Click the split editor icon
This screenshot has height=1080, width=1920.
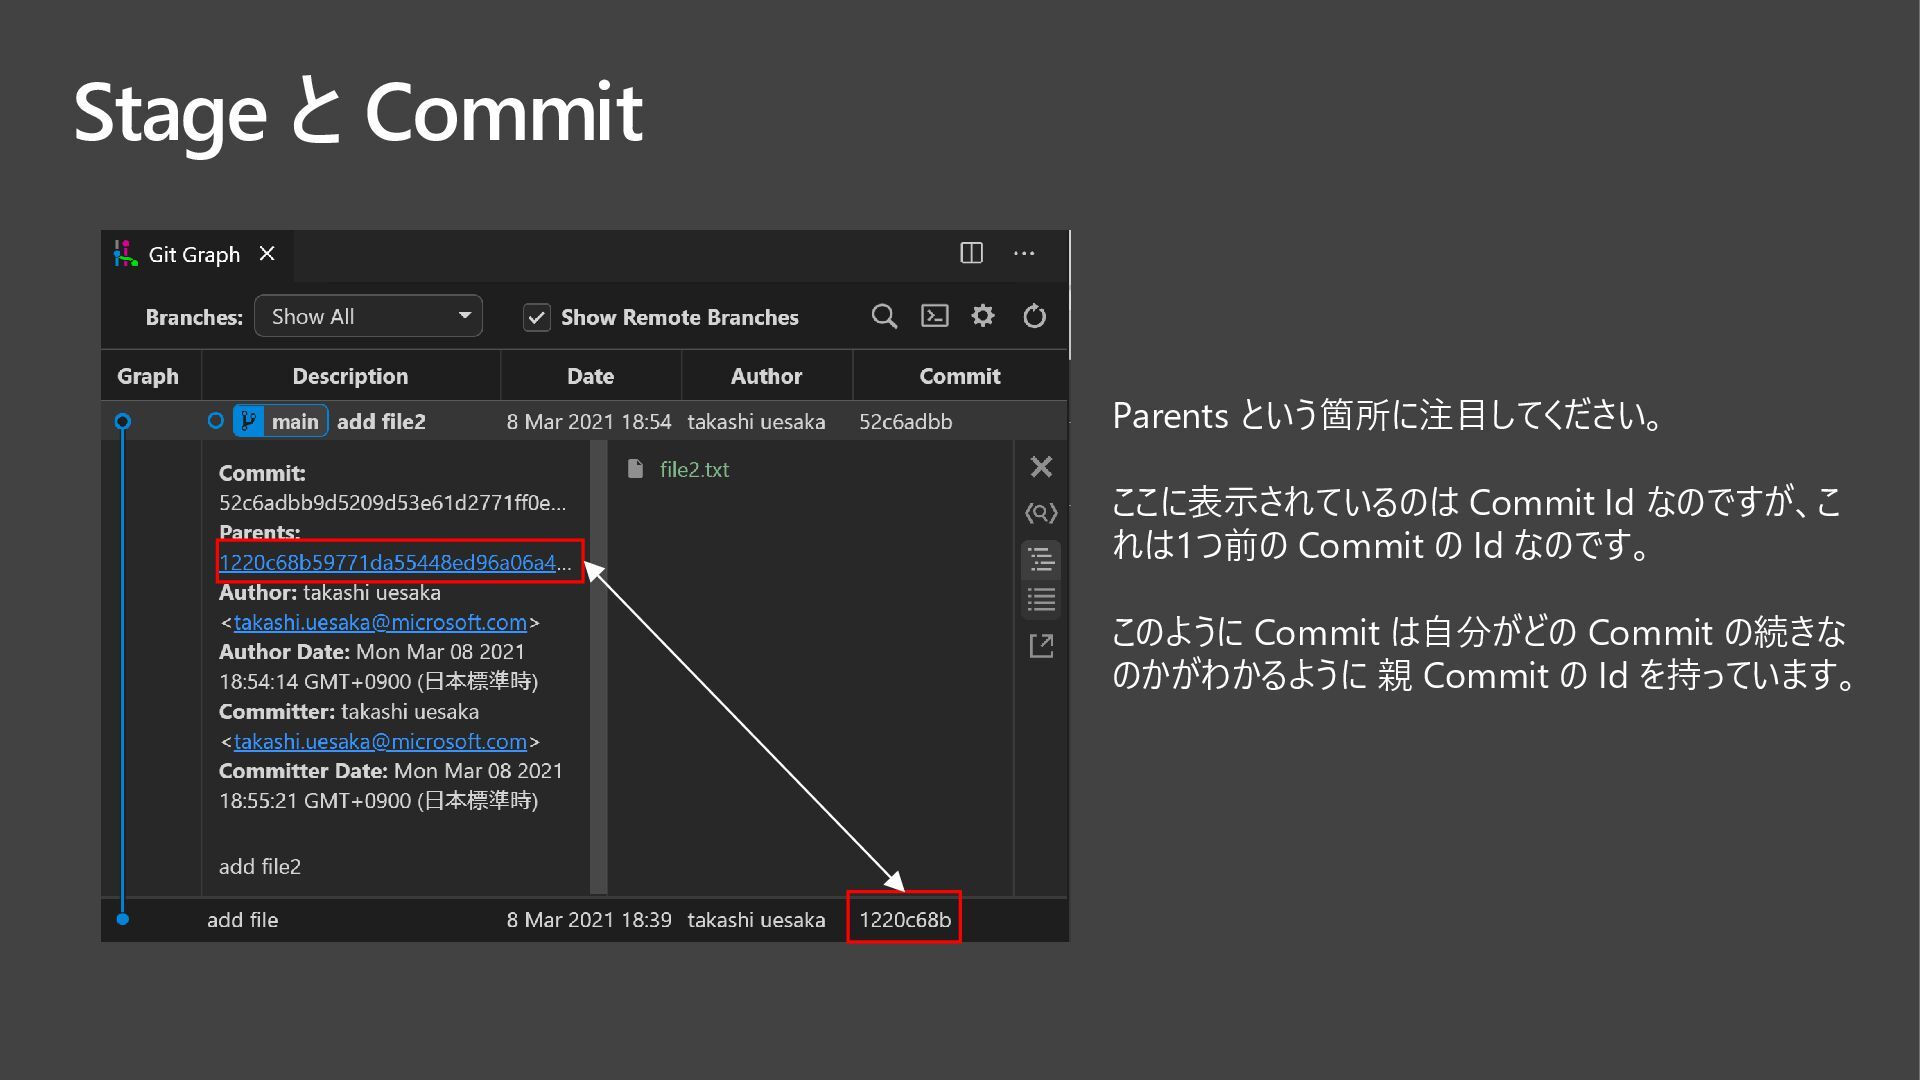971,254
